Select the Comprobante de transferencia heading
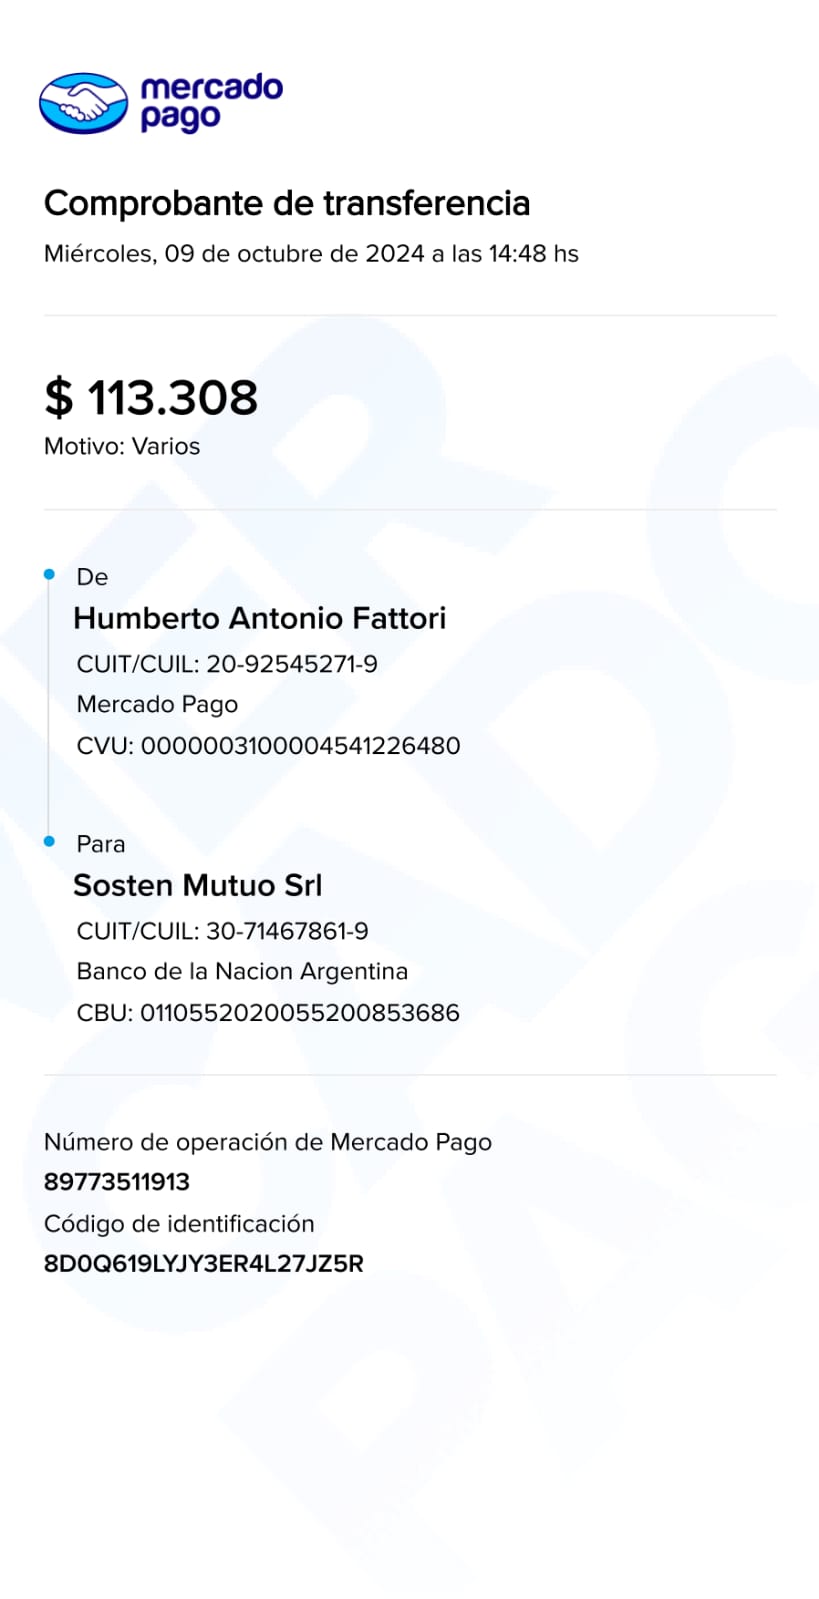The image size is (819, 1599). point(287,203)
